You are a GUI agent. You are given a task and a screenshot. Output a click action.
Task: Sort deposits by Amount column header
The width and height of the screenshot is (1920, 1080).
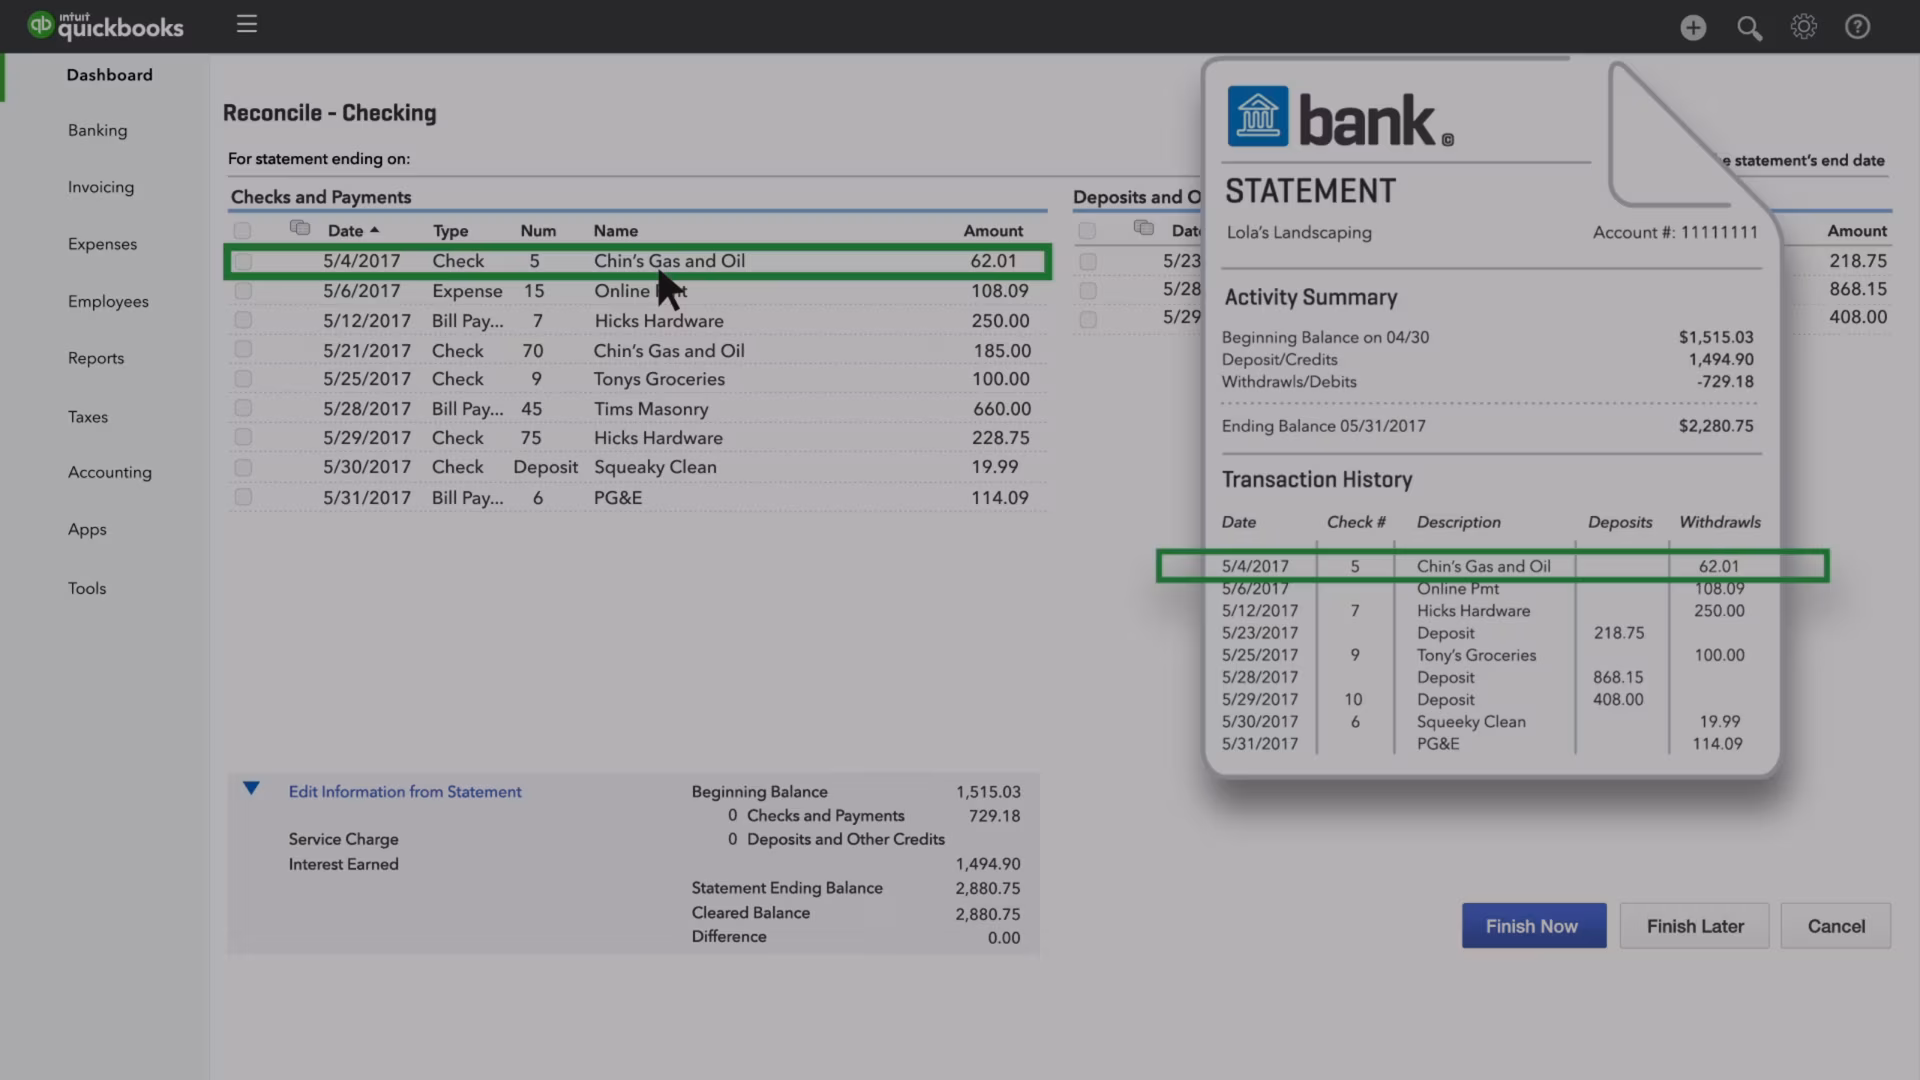[1857, 231]
